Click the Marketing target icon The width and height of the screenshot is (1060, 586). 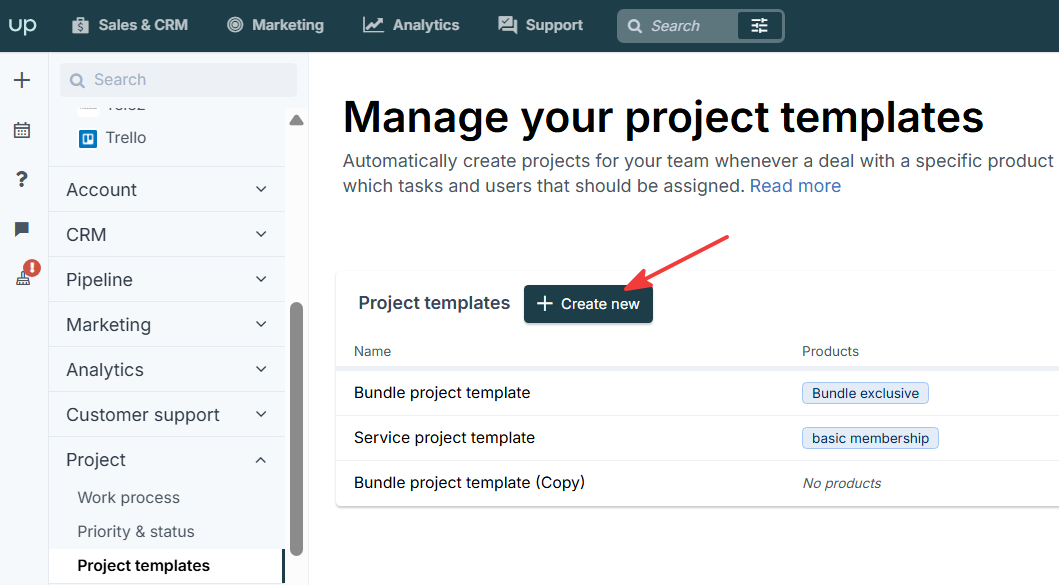point(235,25)
